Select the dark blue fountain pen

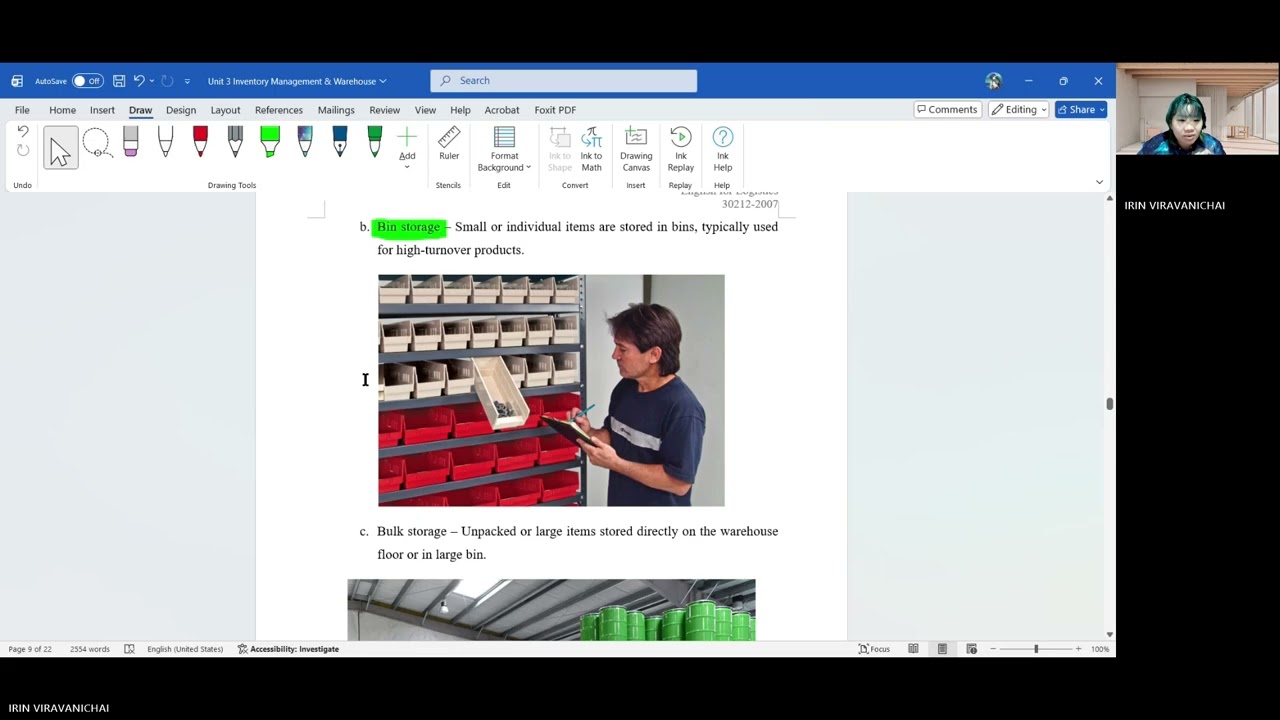(340, 143)
